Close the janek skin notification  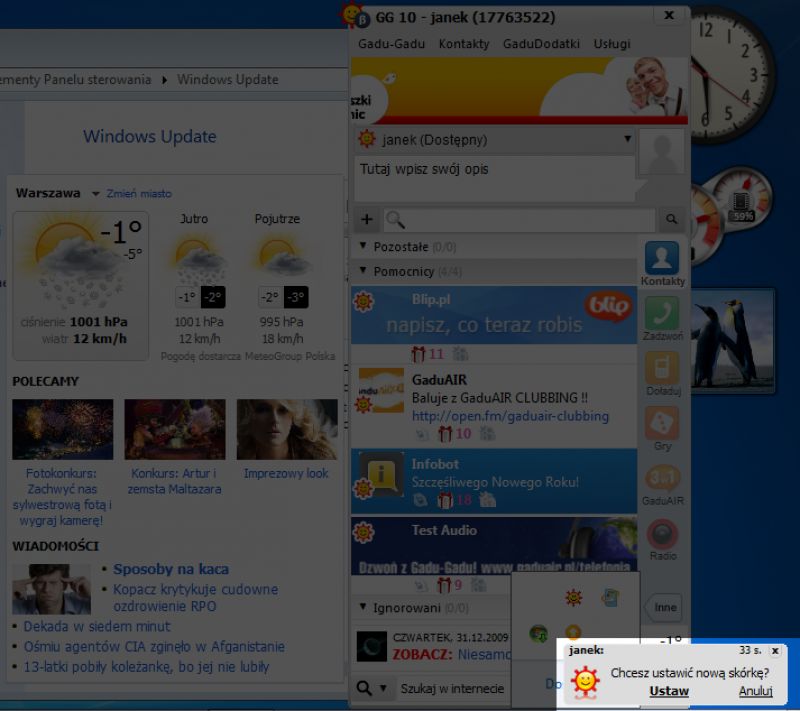775,651
